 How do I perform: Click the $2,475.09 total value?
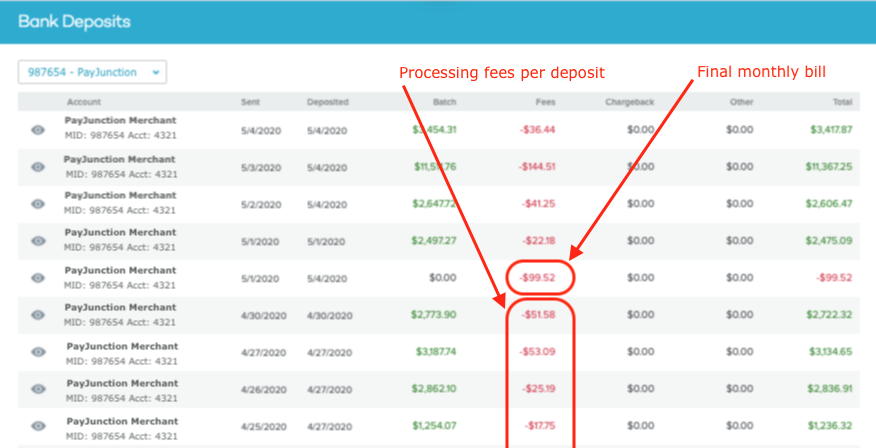tap(829, 241)
